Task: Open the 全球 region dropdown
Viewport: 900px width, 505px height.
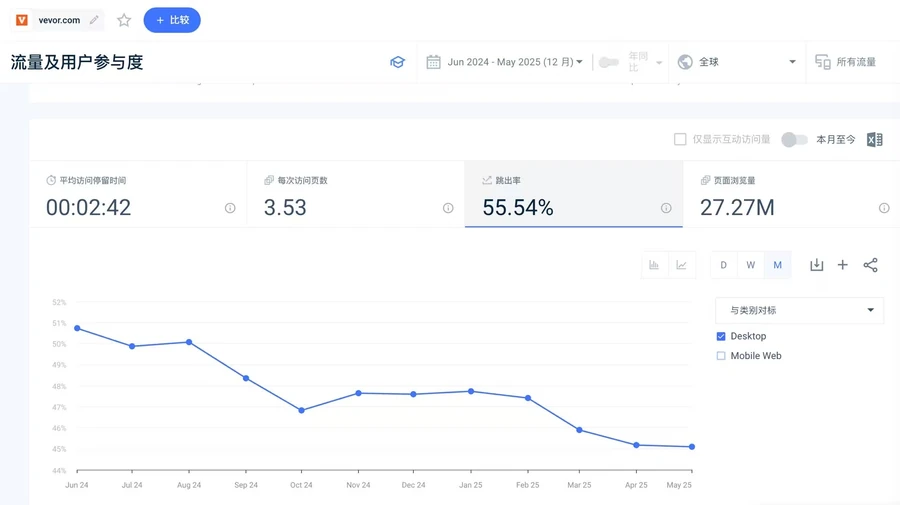Action: coord(737,62)
